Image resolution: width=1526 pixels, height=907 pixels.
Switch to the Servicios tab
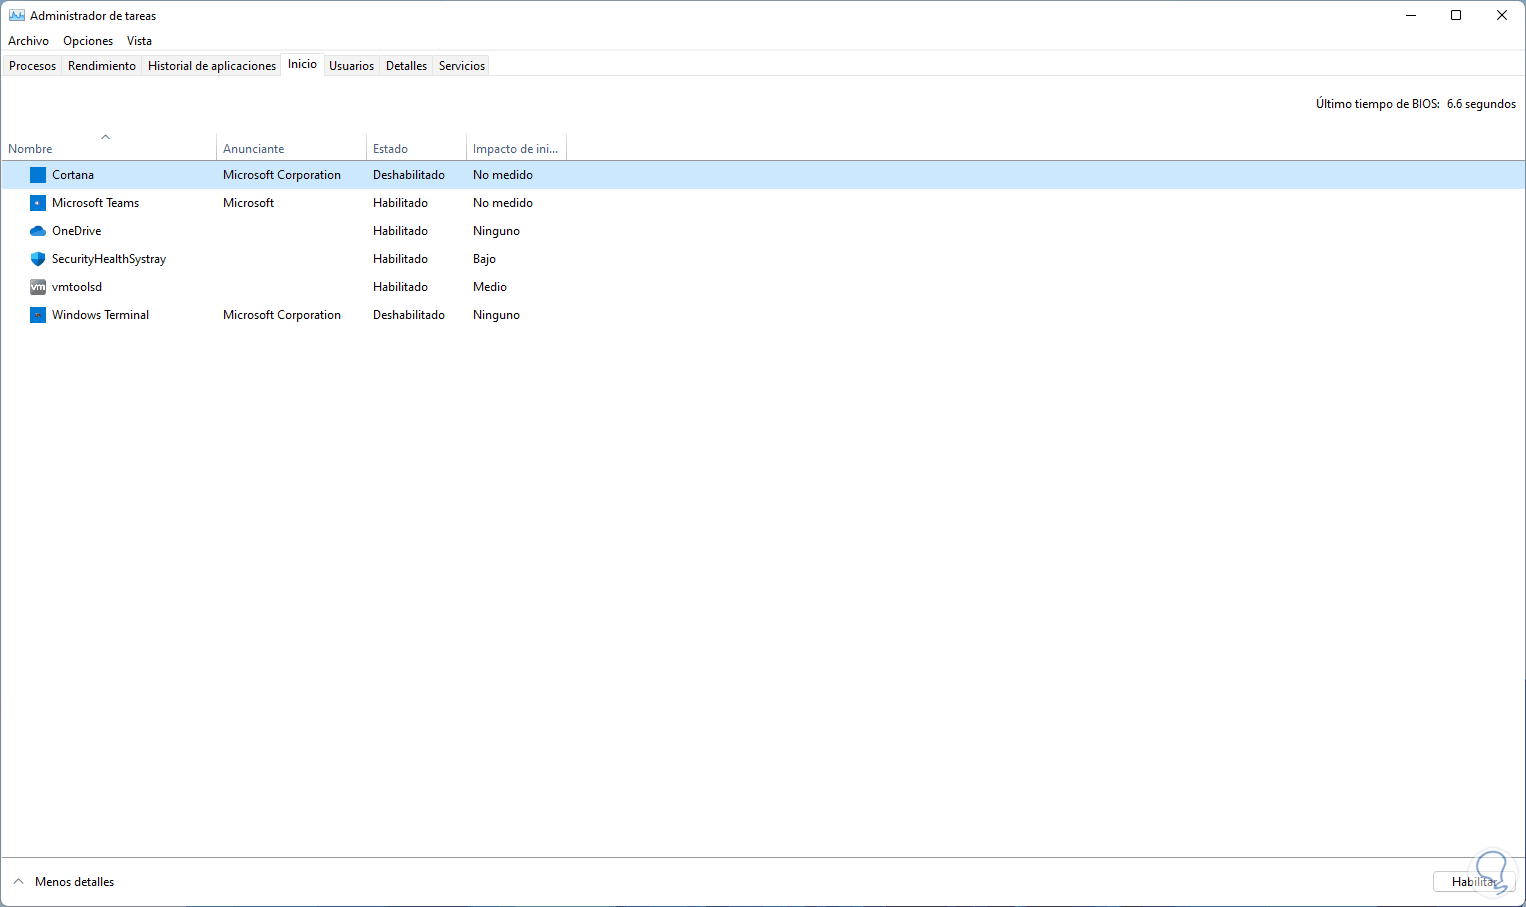[x=462, y=66]
